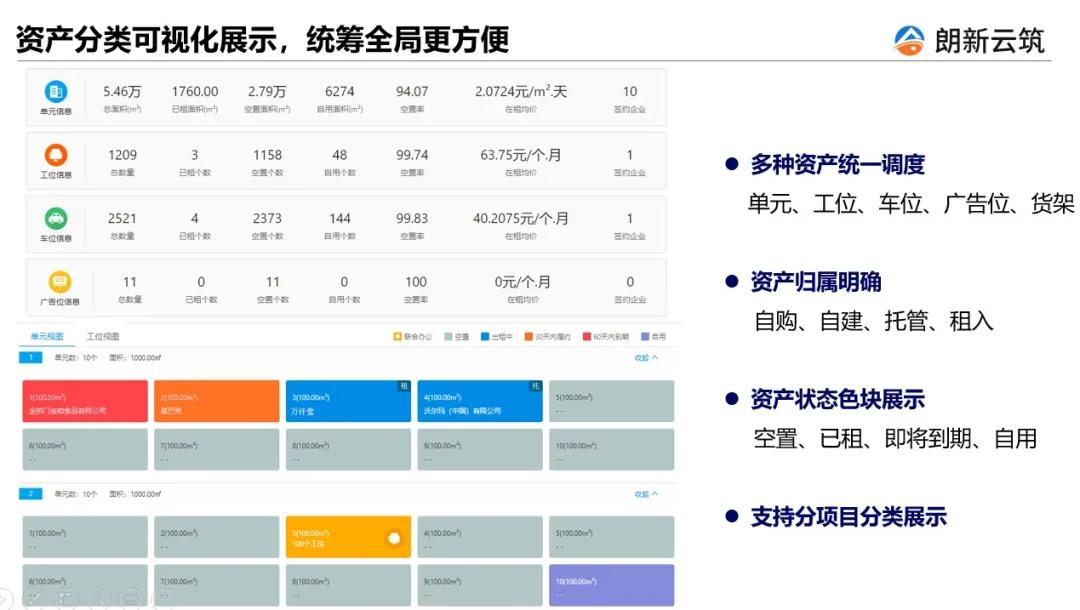Open the red unit 1 tile on floor 1

click(84, 401)
